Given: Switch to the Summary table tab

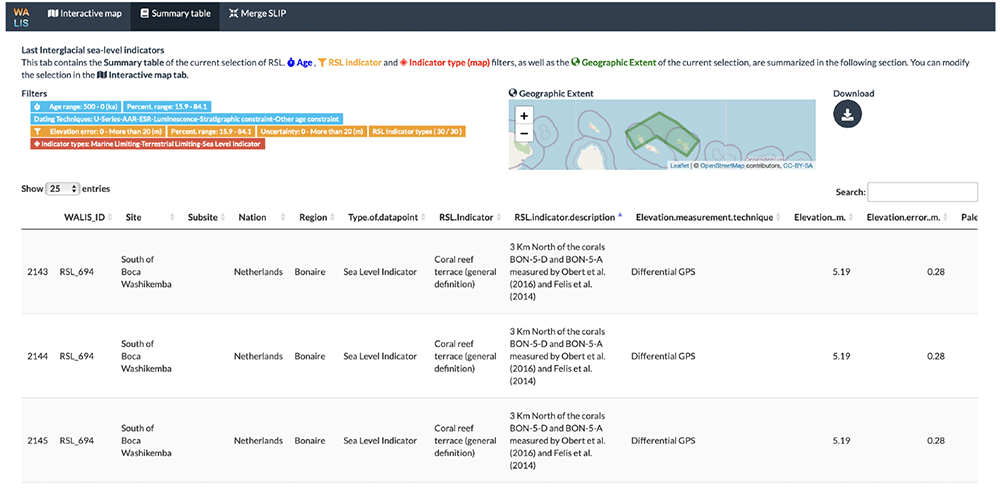Looking at the screenshot, I should tap(175, 13).
